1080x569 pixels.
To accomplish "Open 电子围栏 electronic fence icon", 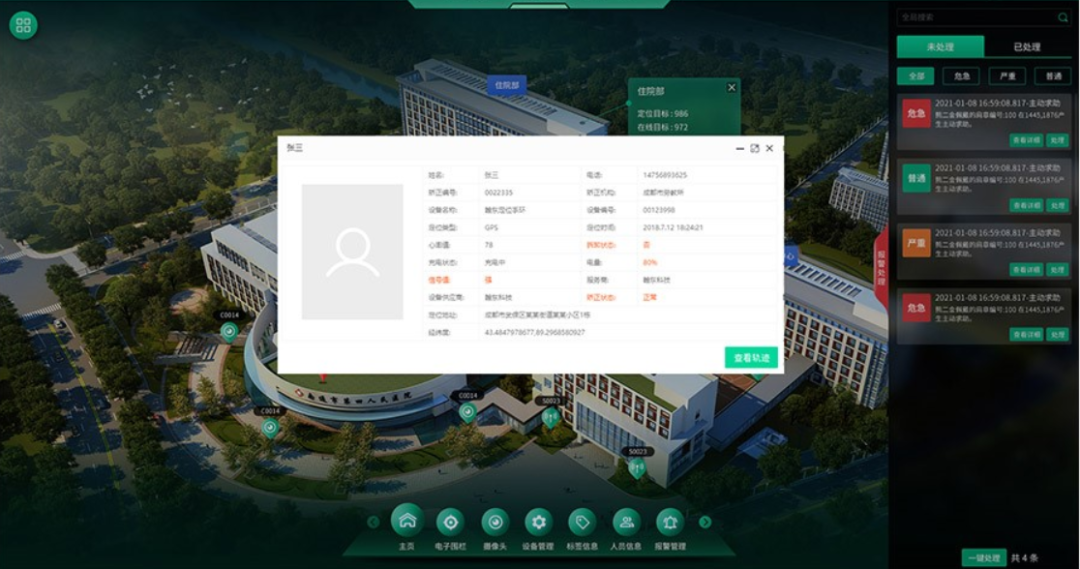I will [x=450, y=523].
